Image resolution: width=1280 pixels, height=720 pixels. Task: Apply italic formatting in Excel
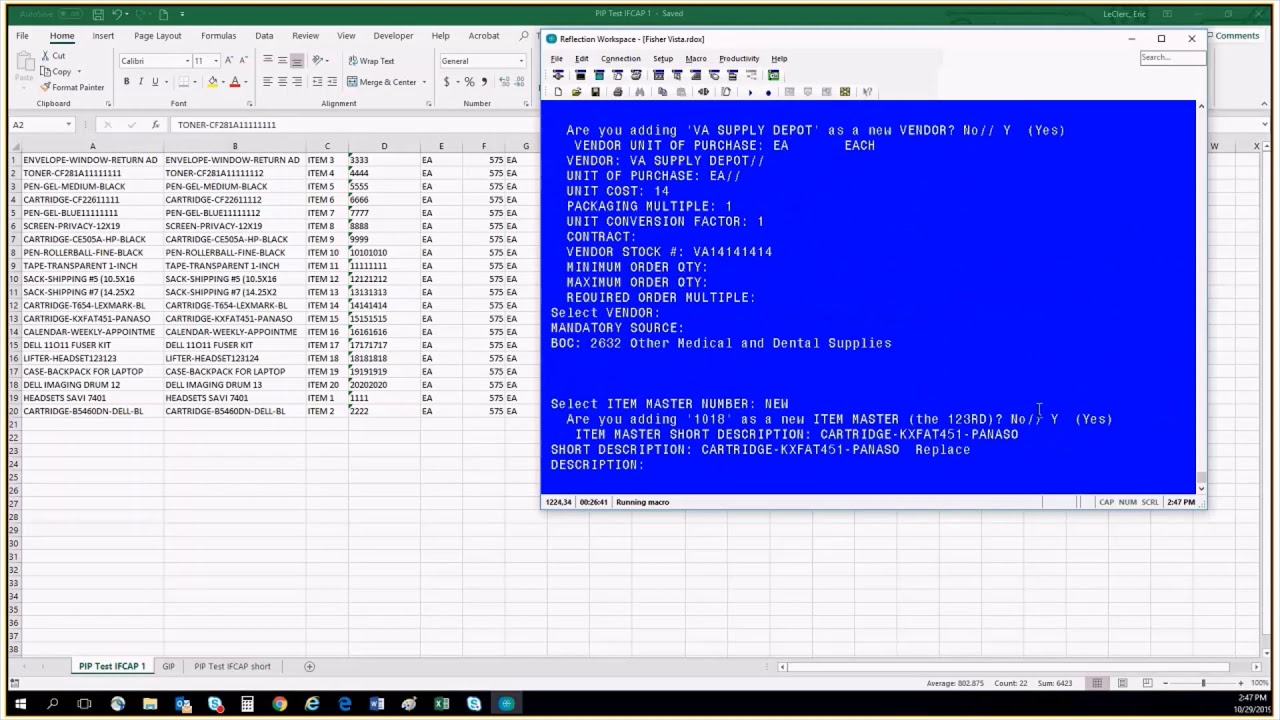tap(140, 82)
